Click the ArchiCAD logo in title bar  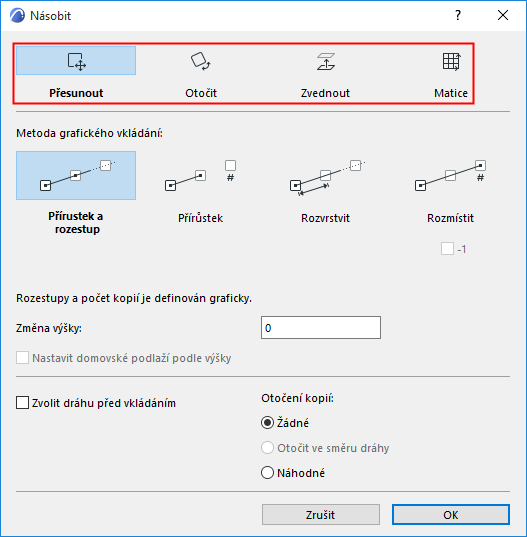coord(17,15)
